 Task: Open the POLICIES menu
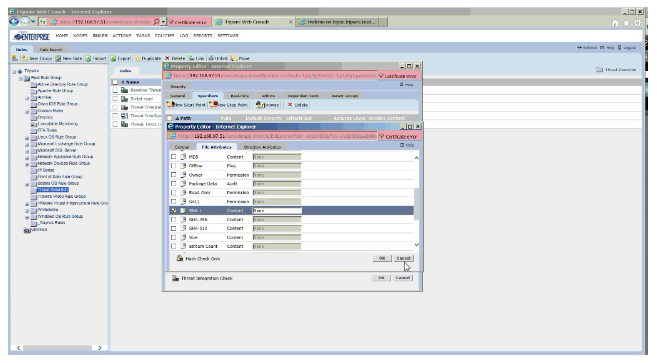(x=164, y=36)
